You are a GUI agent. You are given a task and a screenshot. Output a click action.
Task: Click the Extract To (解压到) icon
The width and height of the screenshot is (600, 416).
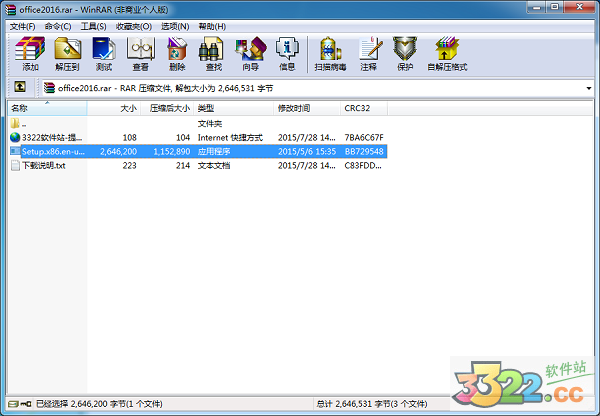pos(67,49)
